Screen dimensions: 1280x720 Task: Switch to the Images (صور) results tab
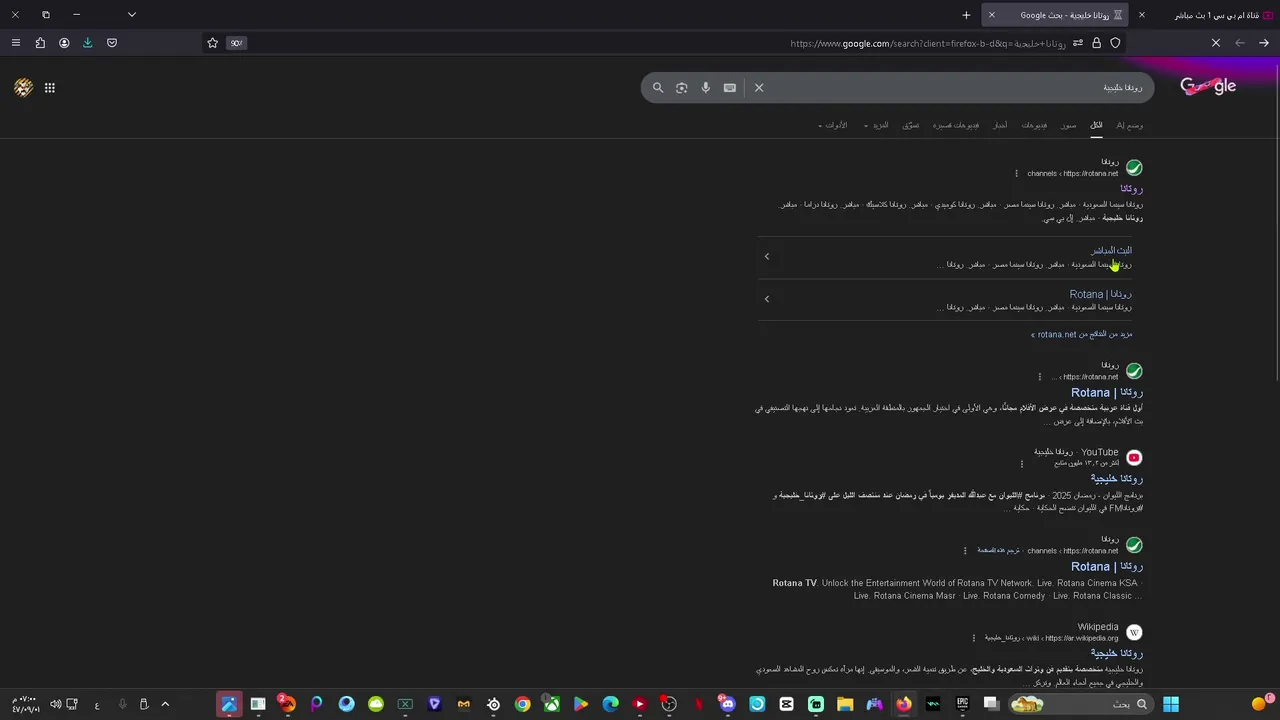click(x=1069, y=125)
